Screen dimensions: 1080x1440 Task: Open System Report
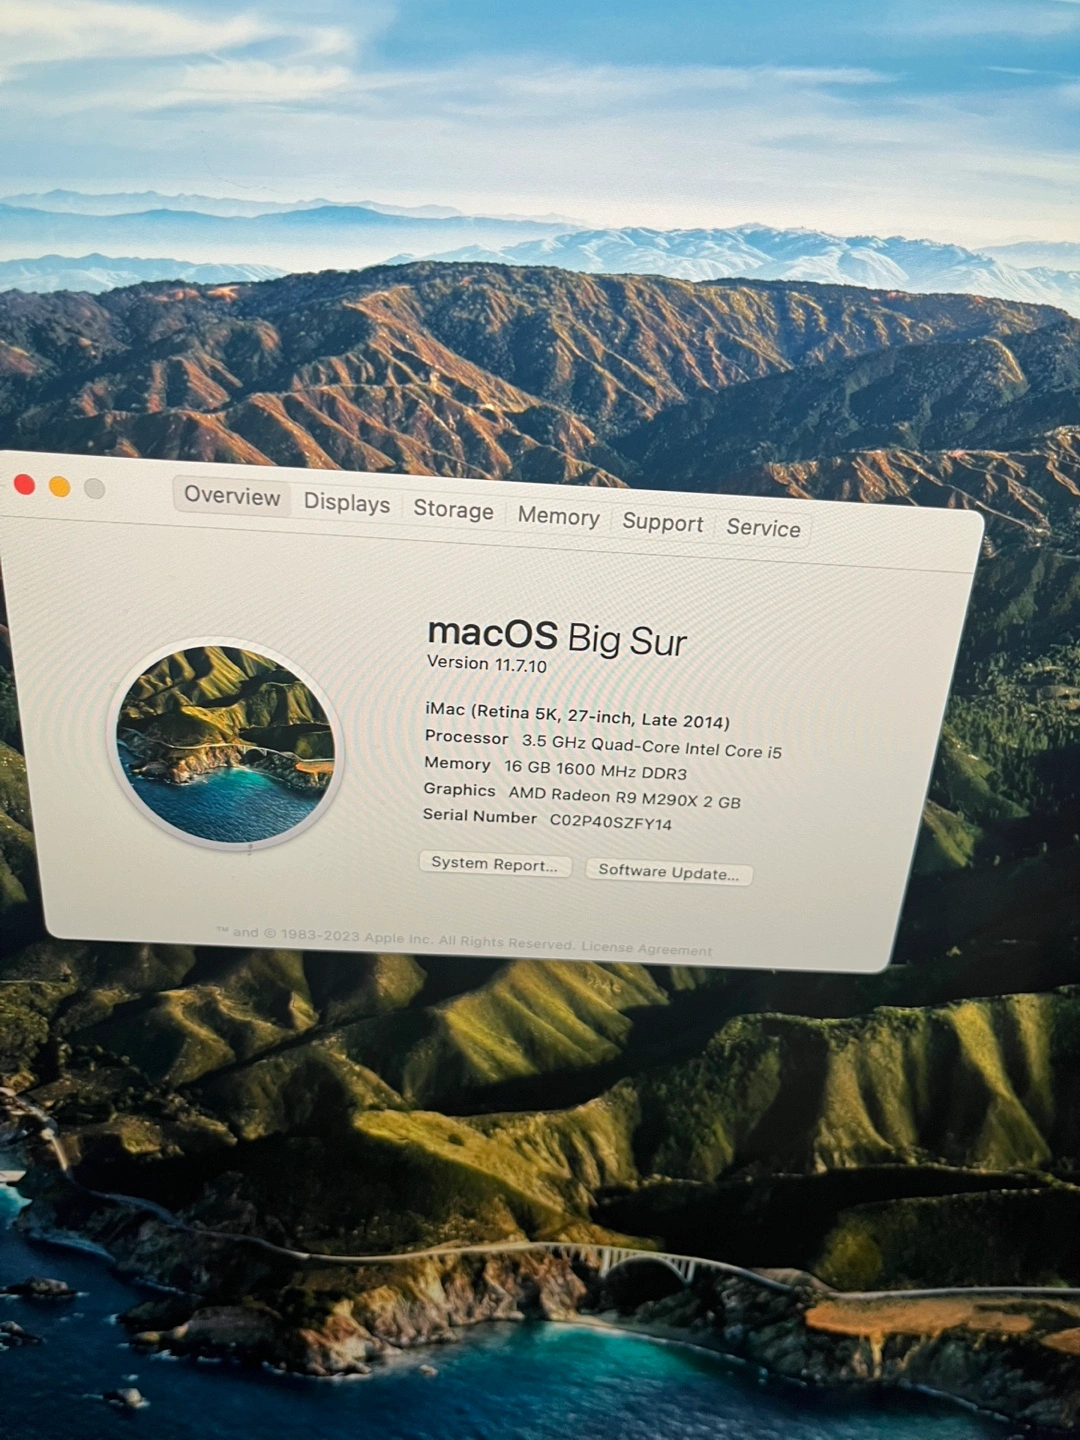point(494,865)
